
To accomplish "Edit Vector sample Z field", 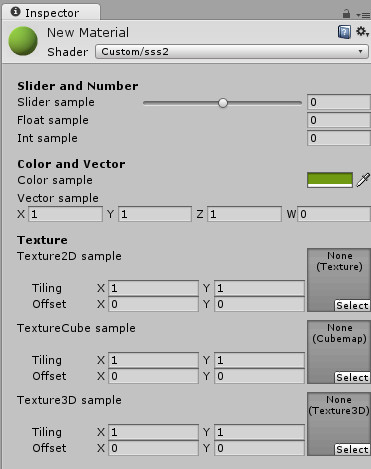I will (x=244, y=214).
